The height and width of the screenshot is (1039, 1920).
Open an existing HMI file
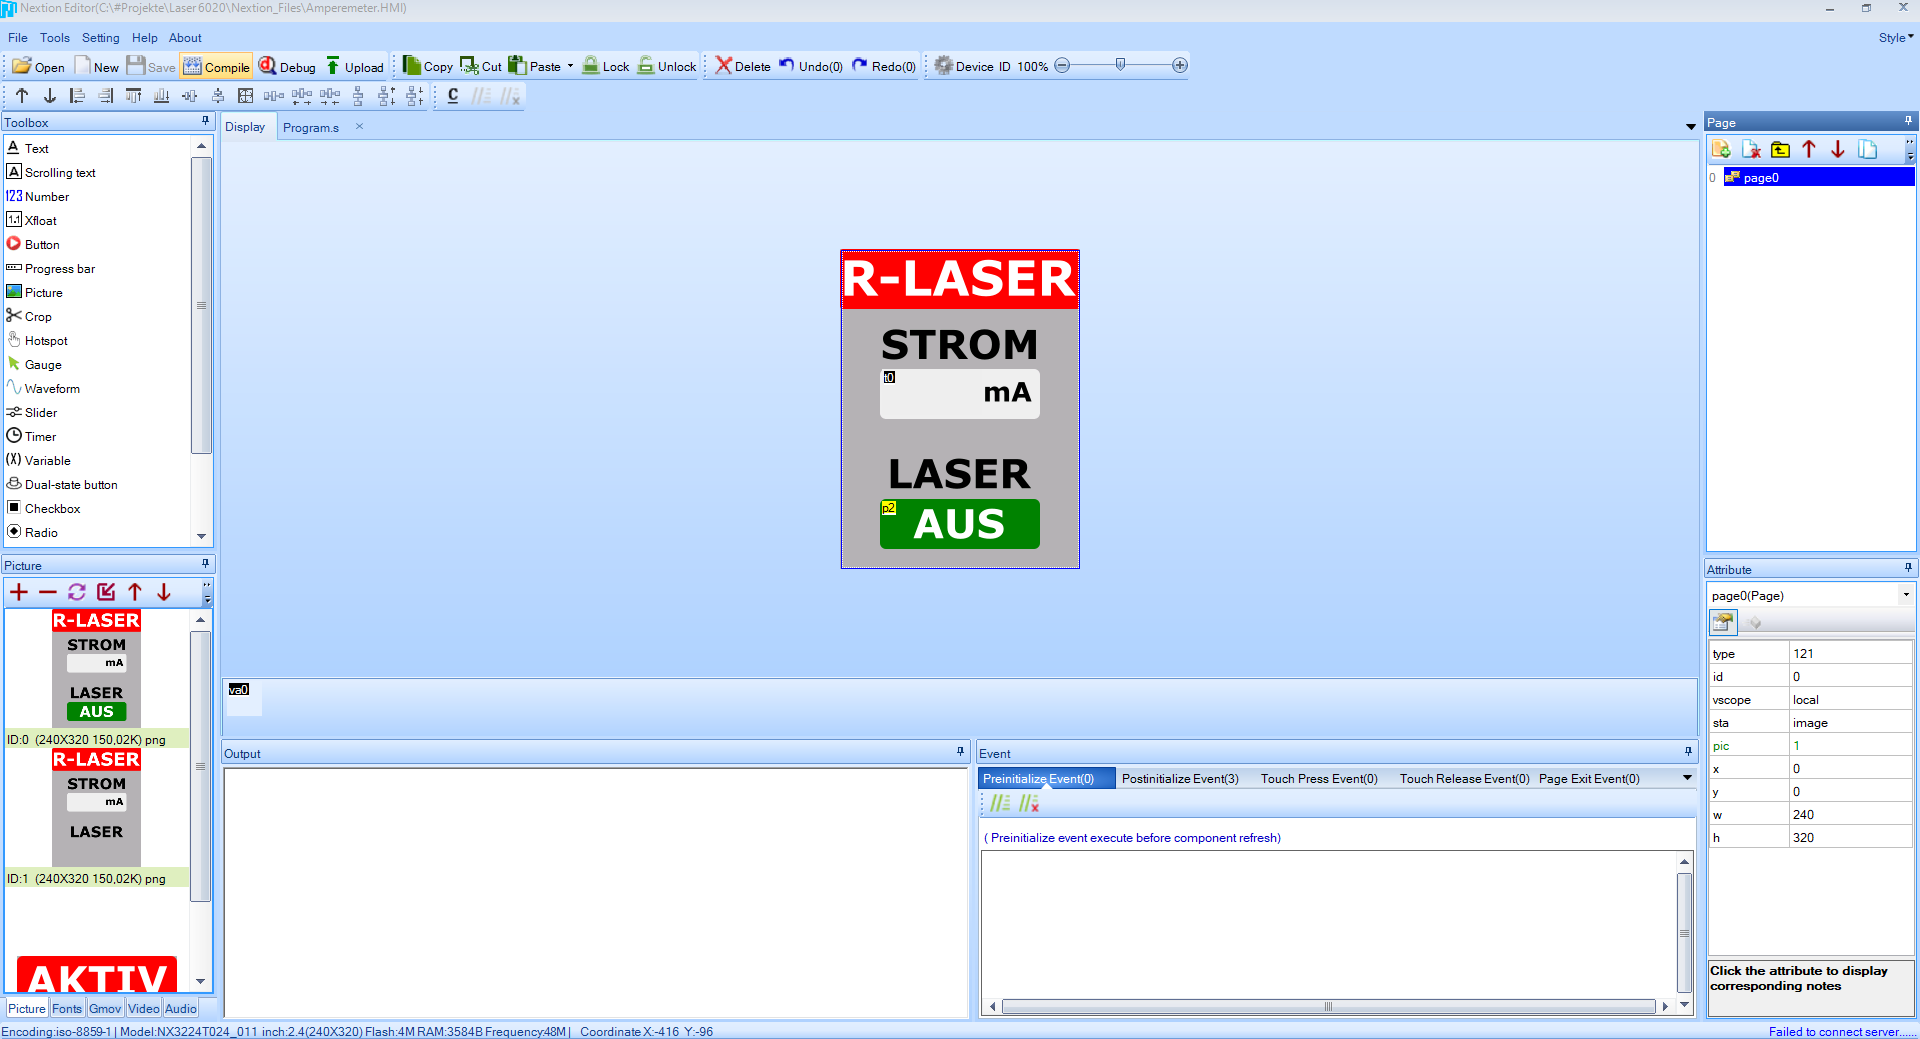click(39, 67)
